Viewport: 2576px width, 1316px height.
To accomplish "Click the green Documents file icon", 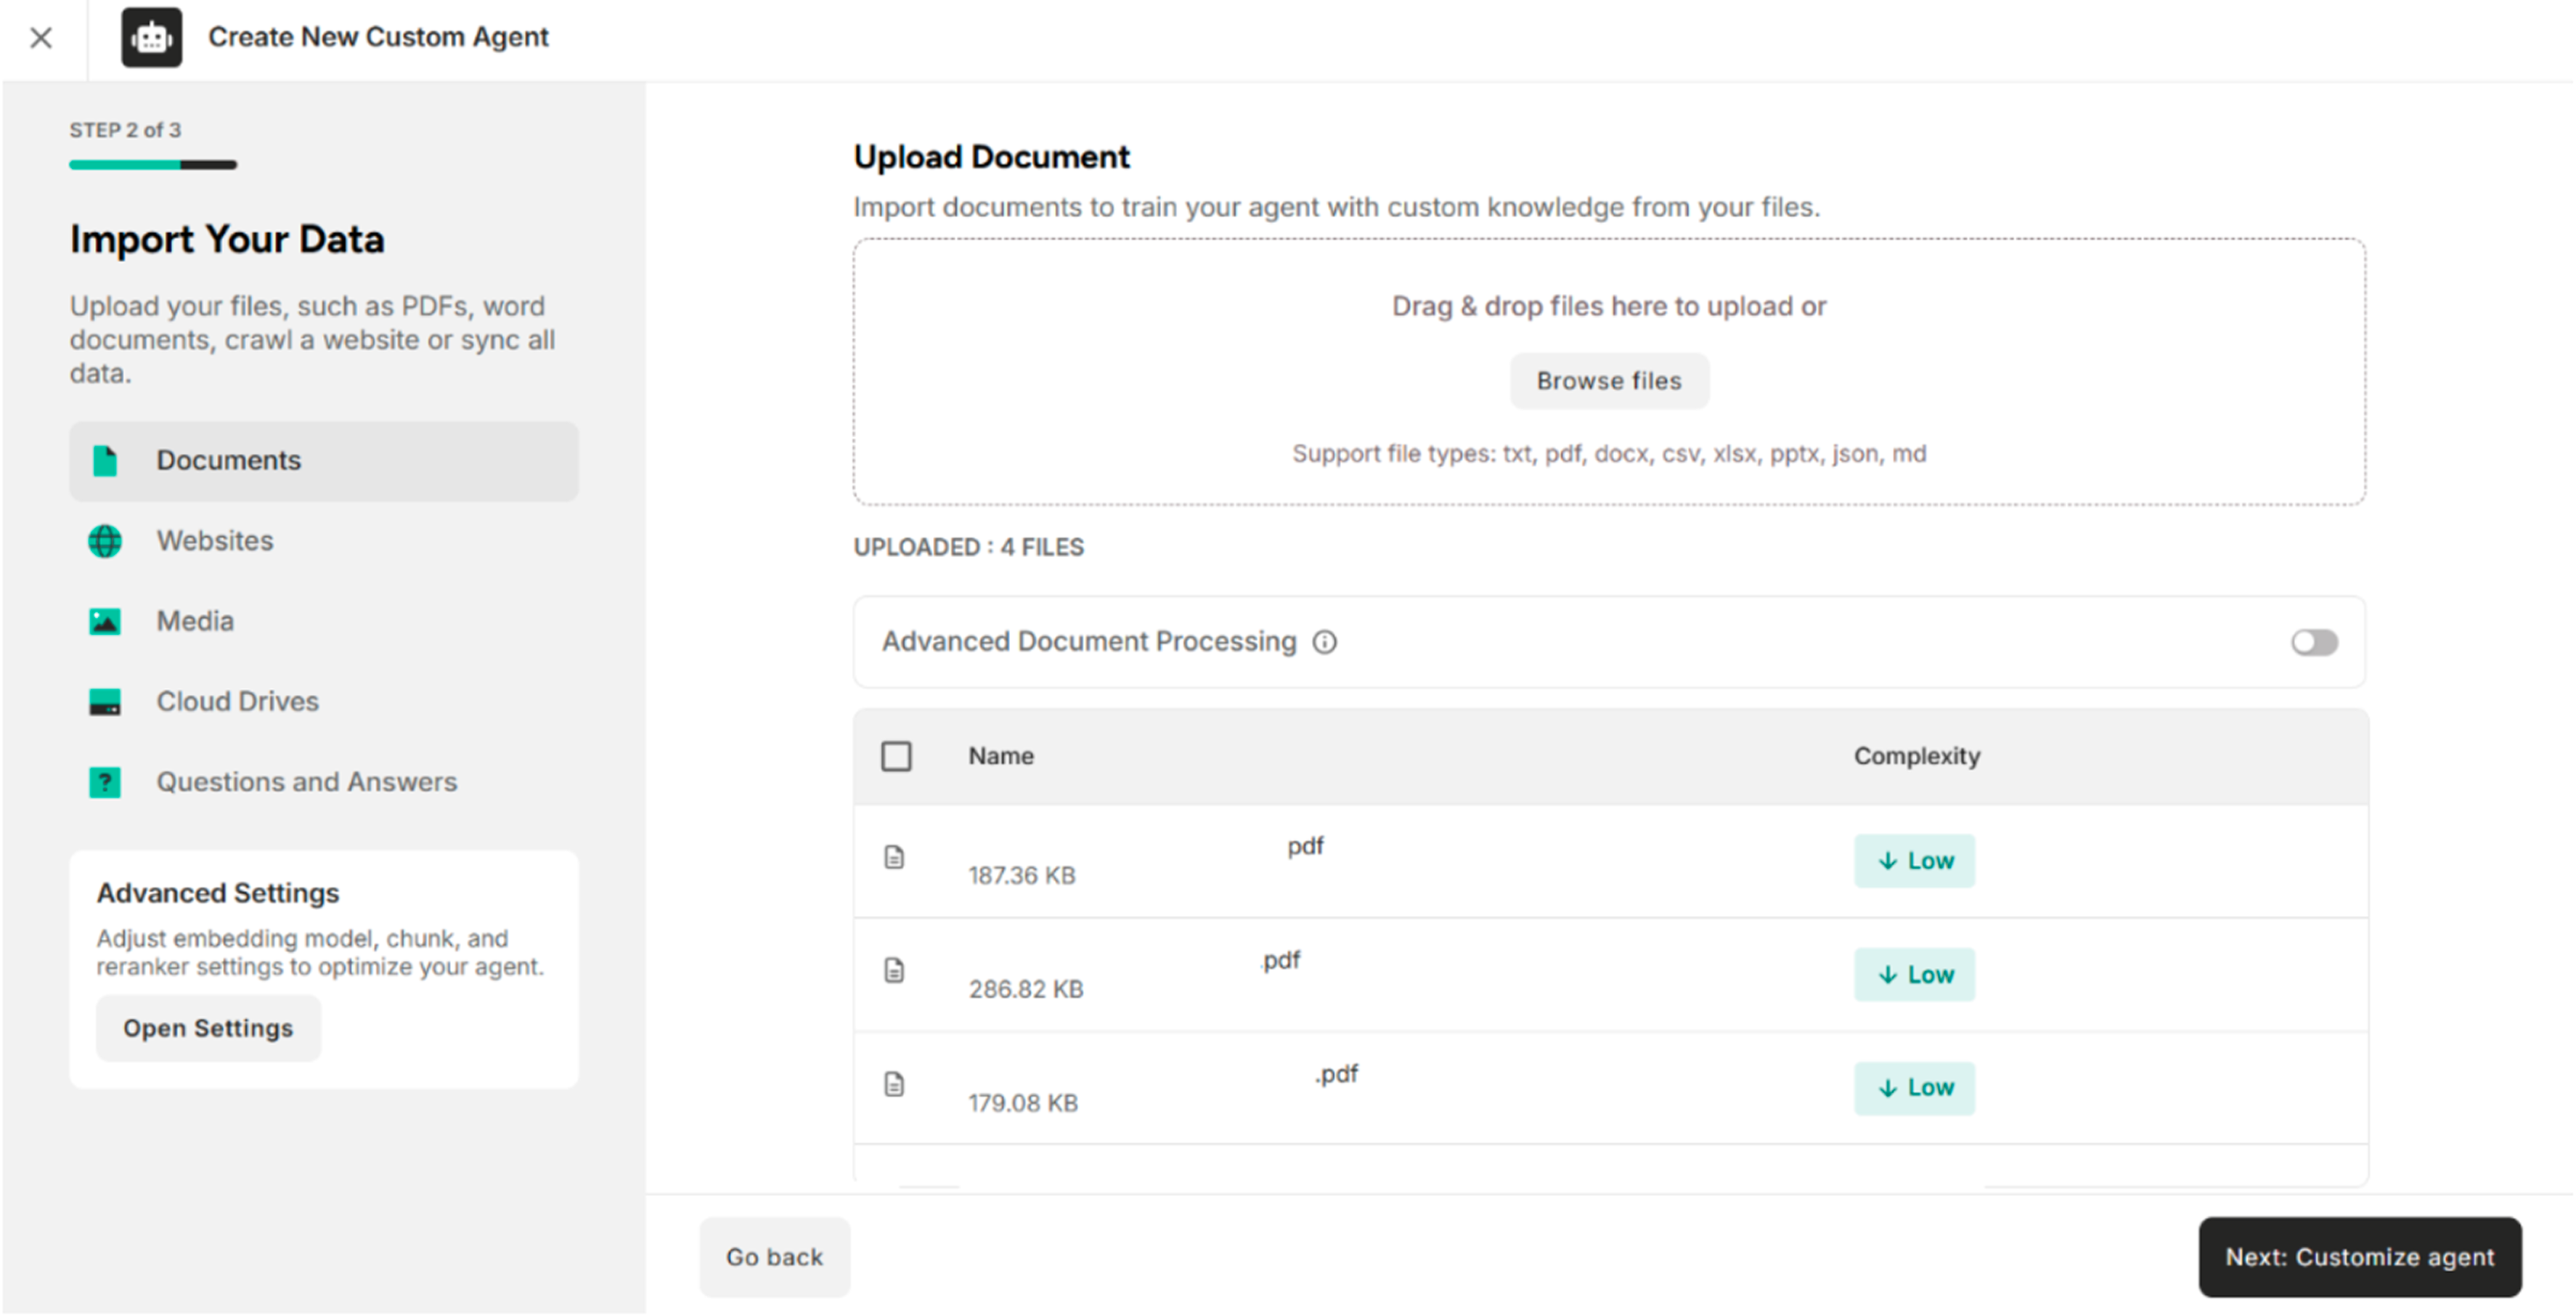I will pos(105,461).
